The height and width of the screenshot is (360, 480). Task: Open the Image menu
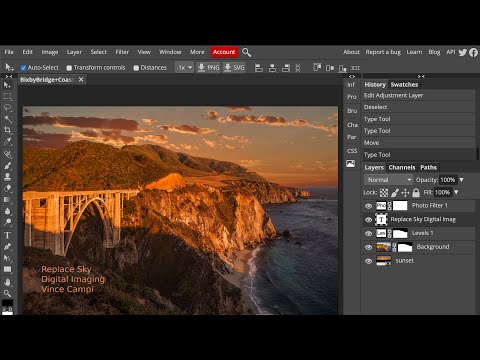pos(50,52)
